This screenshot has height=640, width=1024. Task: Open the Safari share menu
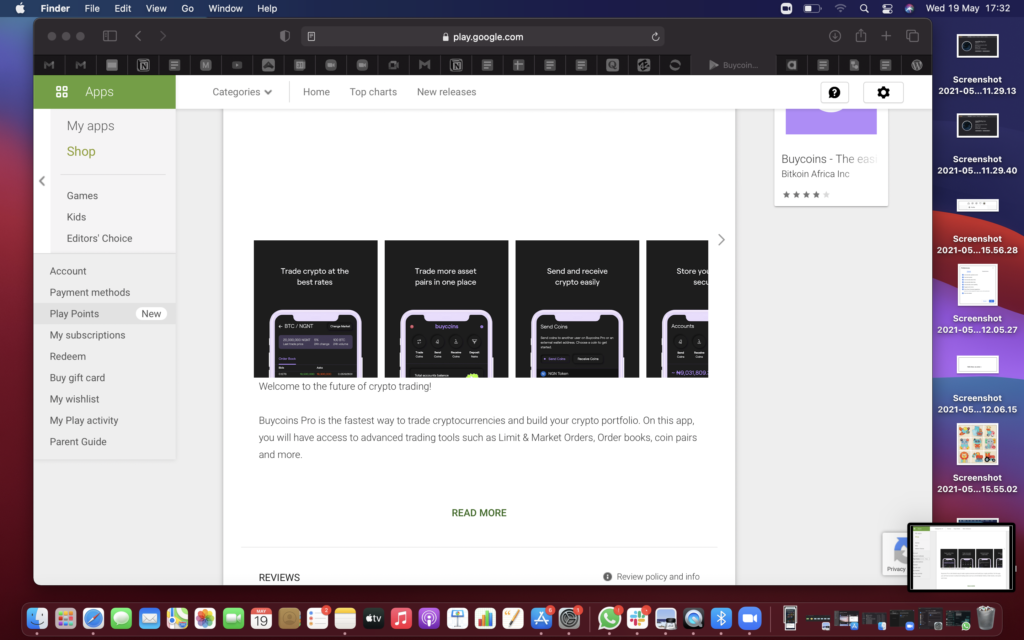(x=861, y=37)
